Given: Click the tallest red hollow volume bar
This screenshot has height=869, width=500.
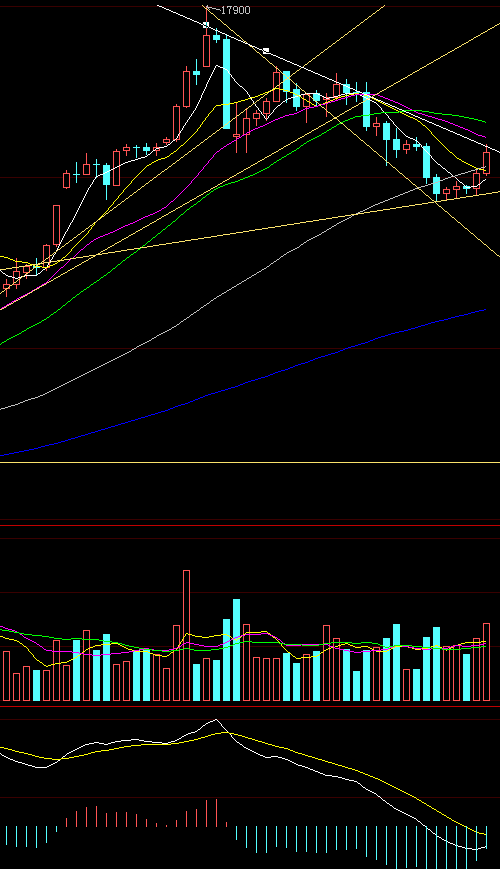Looking at the screenshot, I should (x=186, y=636).
